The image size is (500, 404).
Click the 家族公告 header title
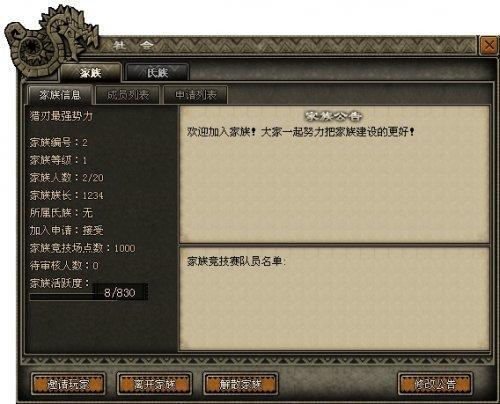(x=334, y=116)
